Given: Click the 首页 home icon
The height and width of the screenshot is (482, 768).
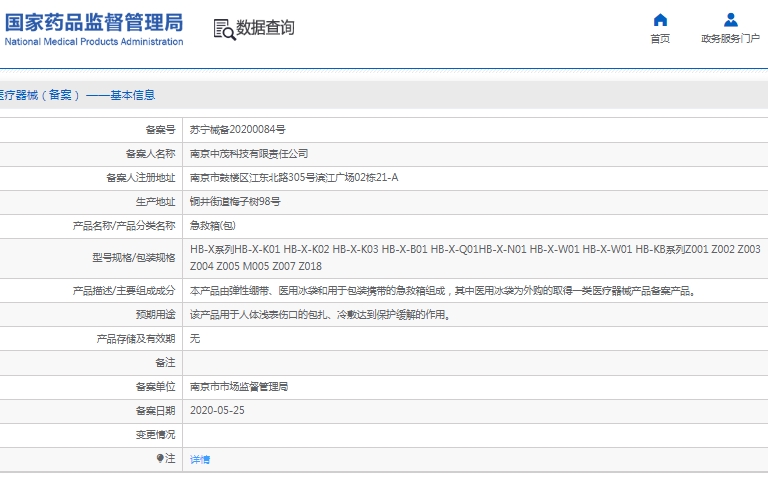Looking at the screenshot, I should coord(660,20).
